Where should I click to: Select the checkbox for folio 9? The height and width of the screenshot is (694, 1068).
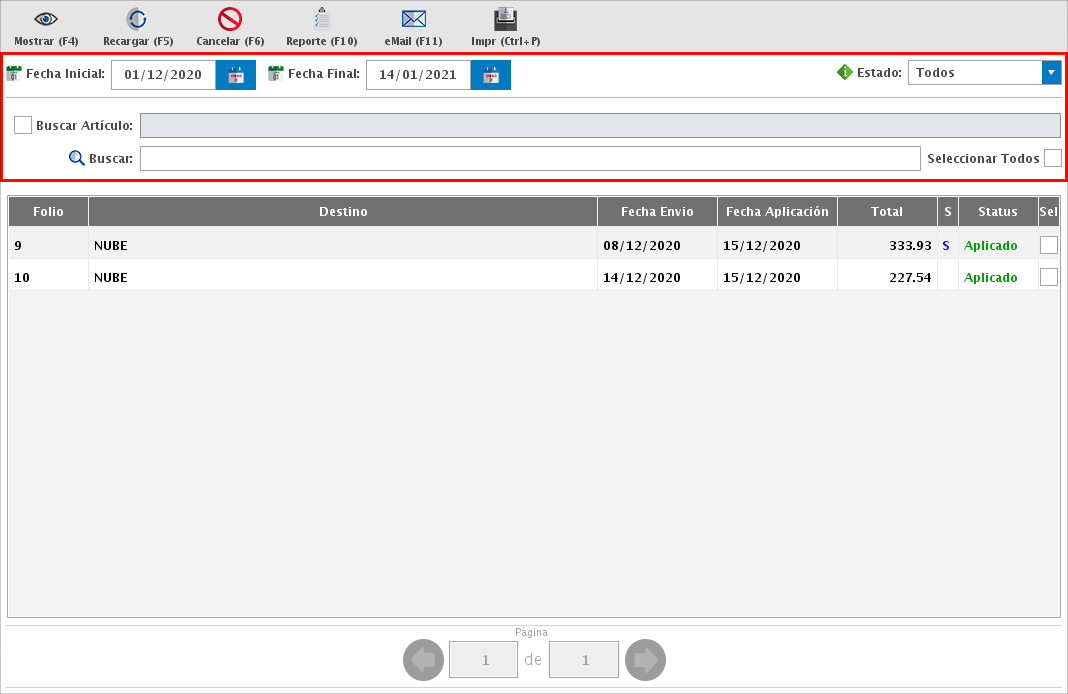click(1048, 245)
